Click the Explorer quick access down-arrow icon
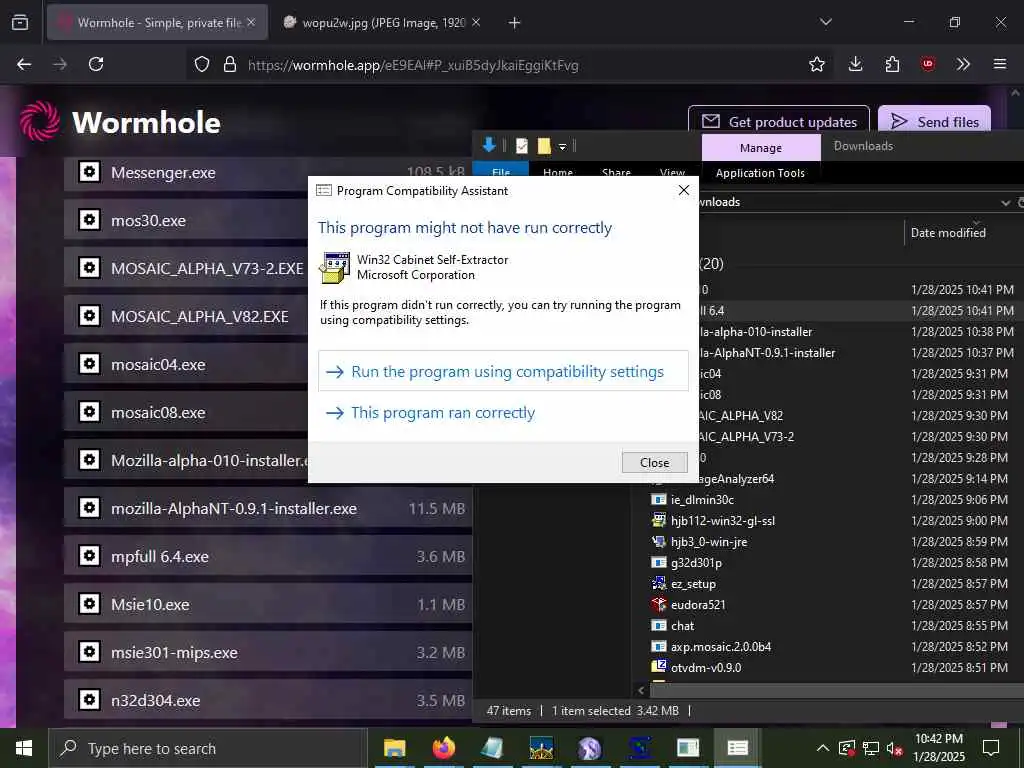The height and width of the screenshot is (768, 1024). pyautogui.click(x=488, y=145)
